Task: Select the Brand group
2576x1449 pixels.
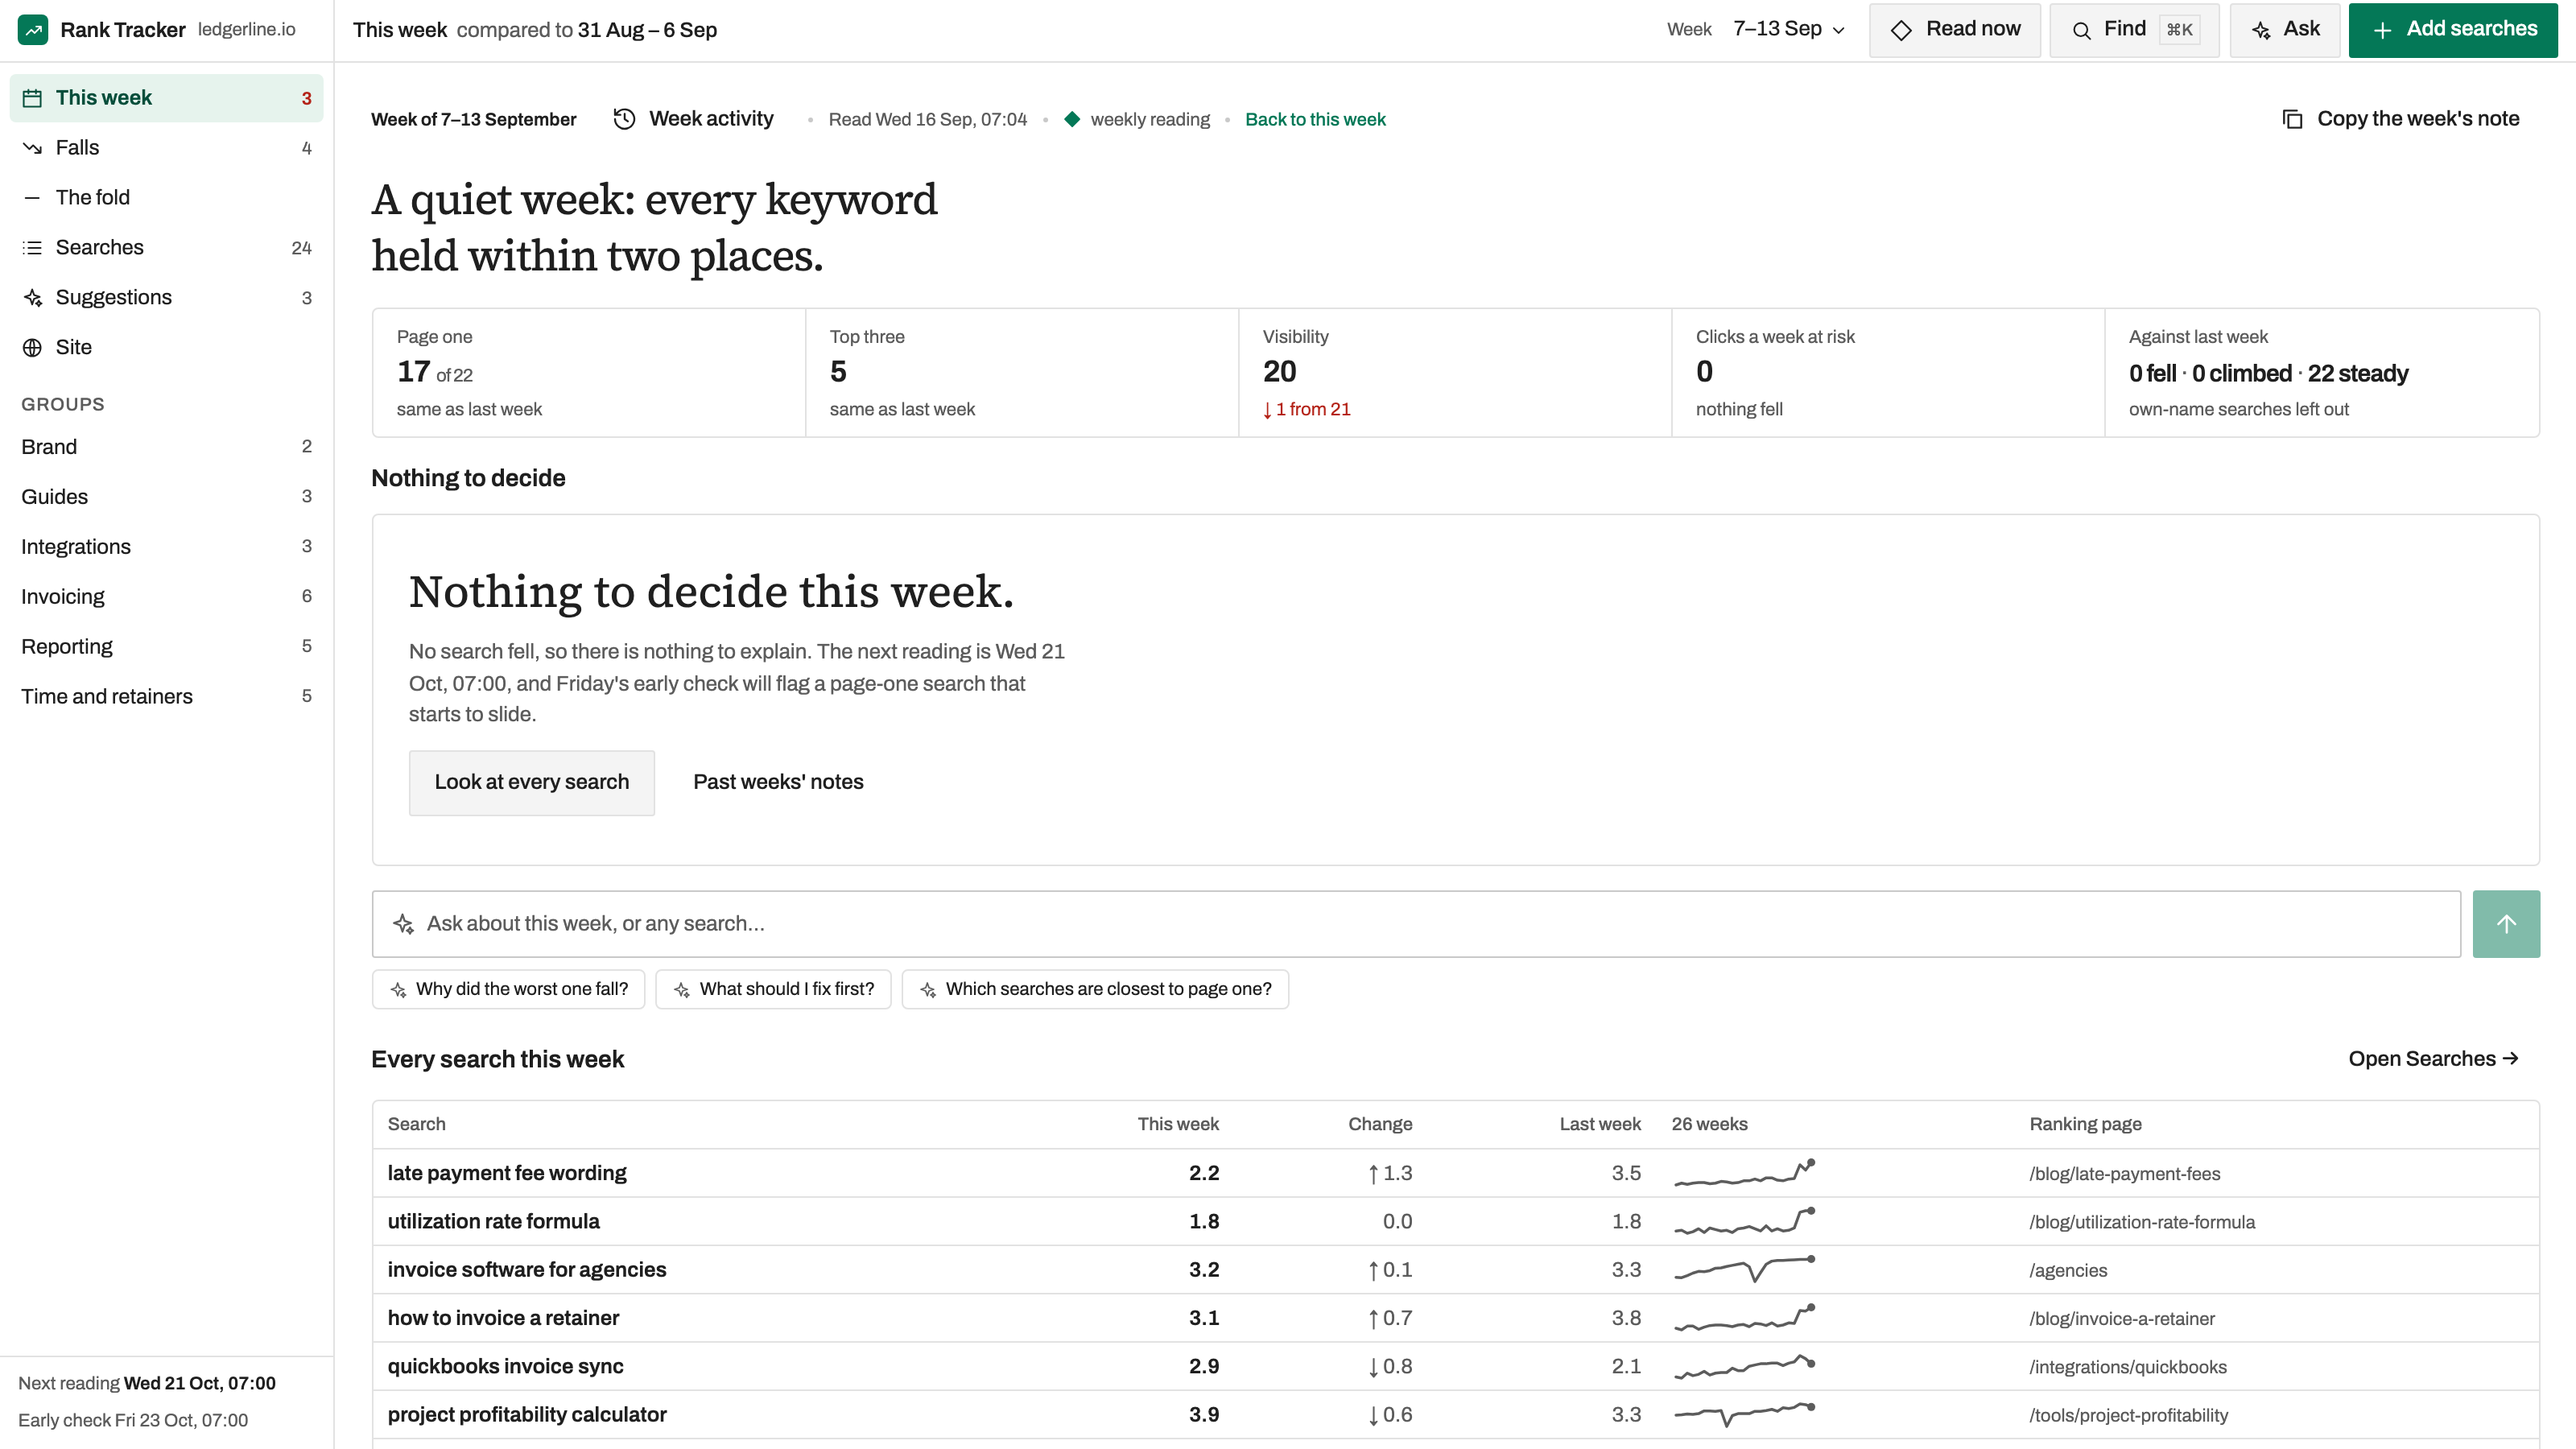Action: pos(166,447)
